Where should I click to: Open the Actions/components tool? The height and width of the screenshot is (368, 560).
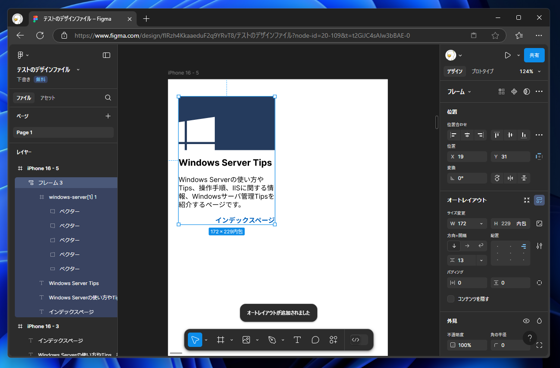coord(333,340)
